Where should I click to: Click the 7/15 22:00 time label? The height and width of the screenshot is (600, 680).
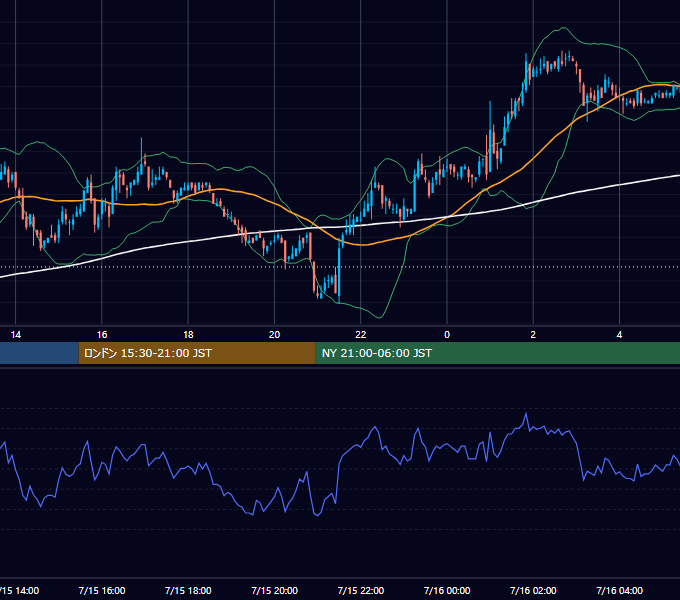[x=361, y=590]
